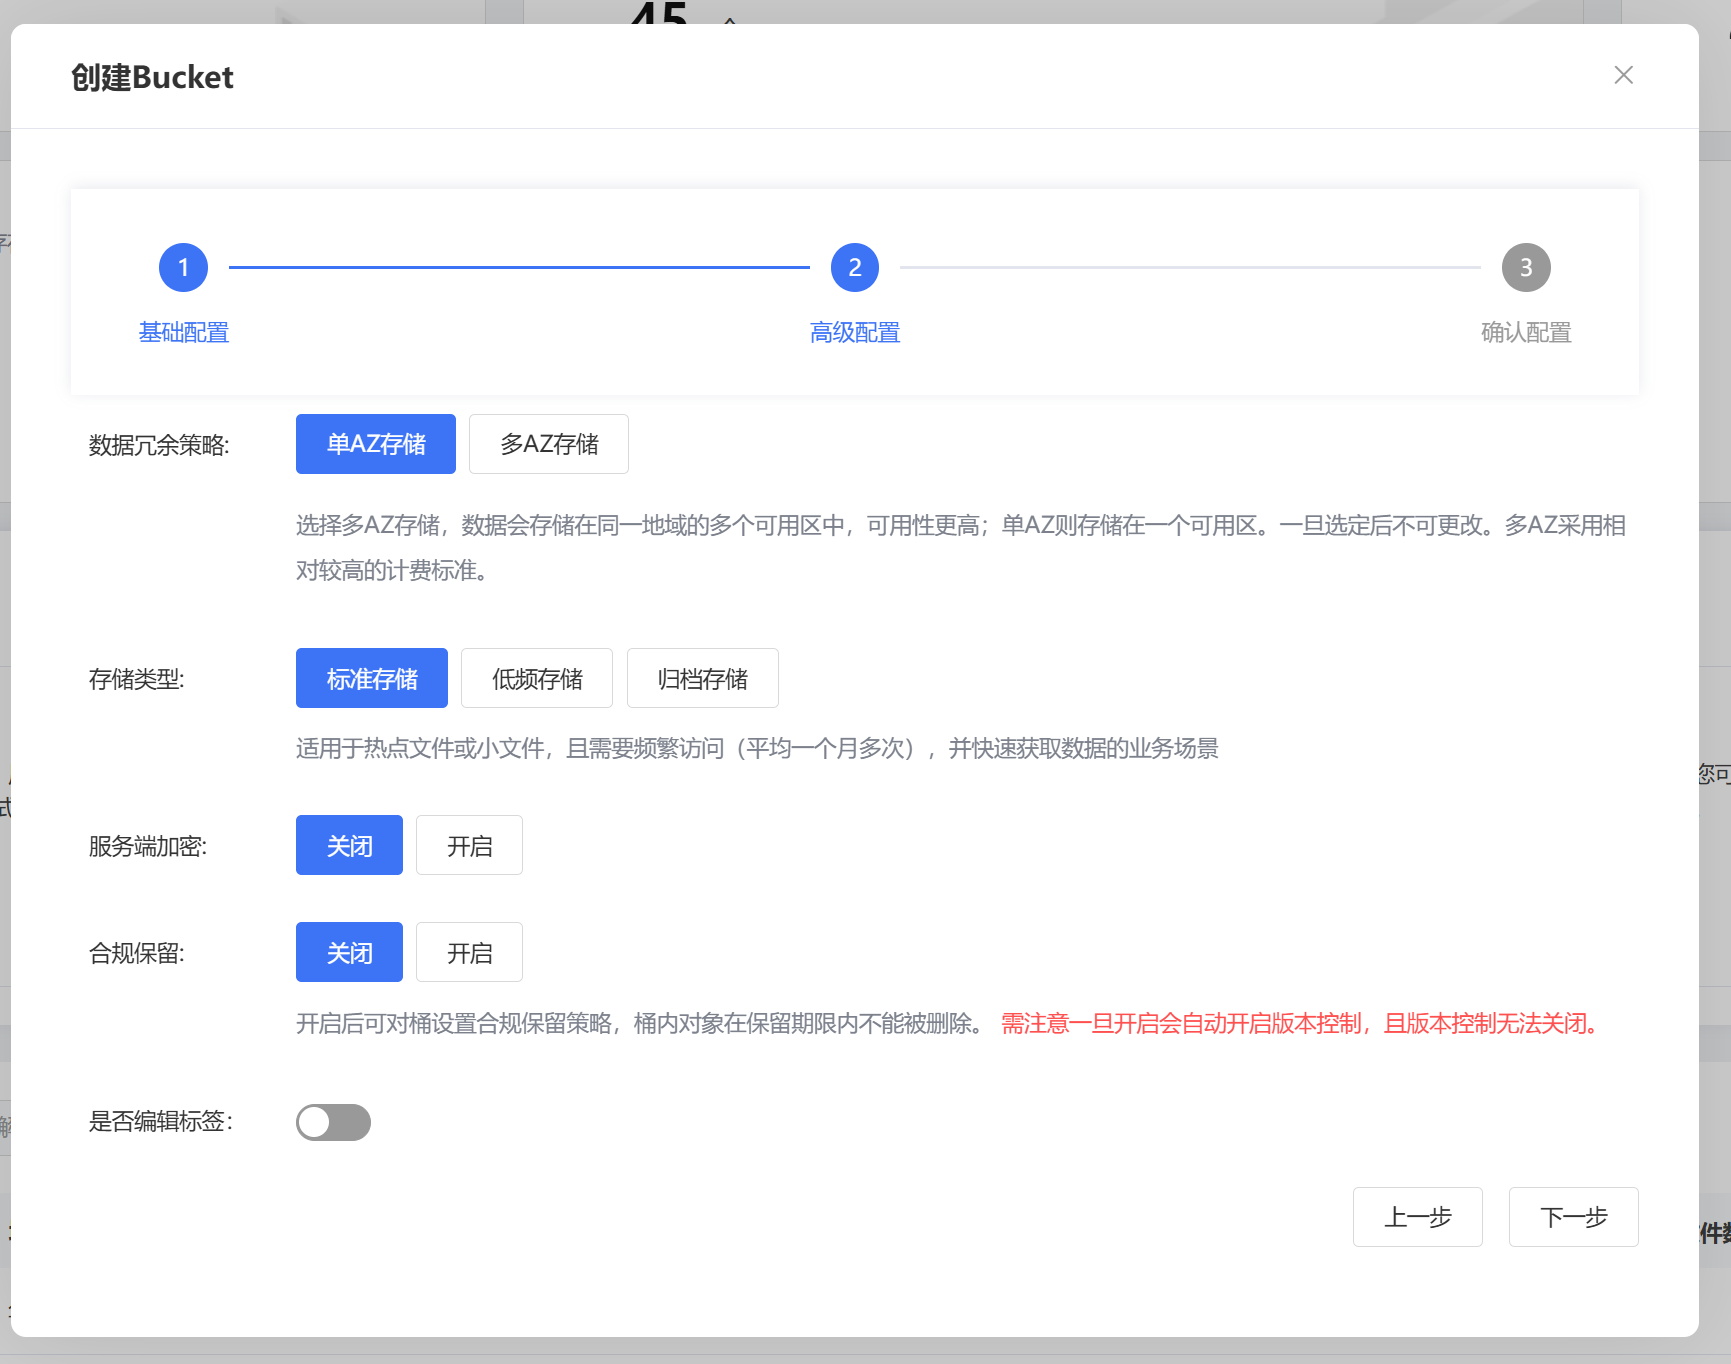Viewport: 1731px width, 1364px height.
Task: Close the 创建Bucket dialog
Action: (x=1623, y=75)
